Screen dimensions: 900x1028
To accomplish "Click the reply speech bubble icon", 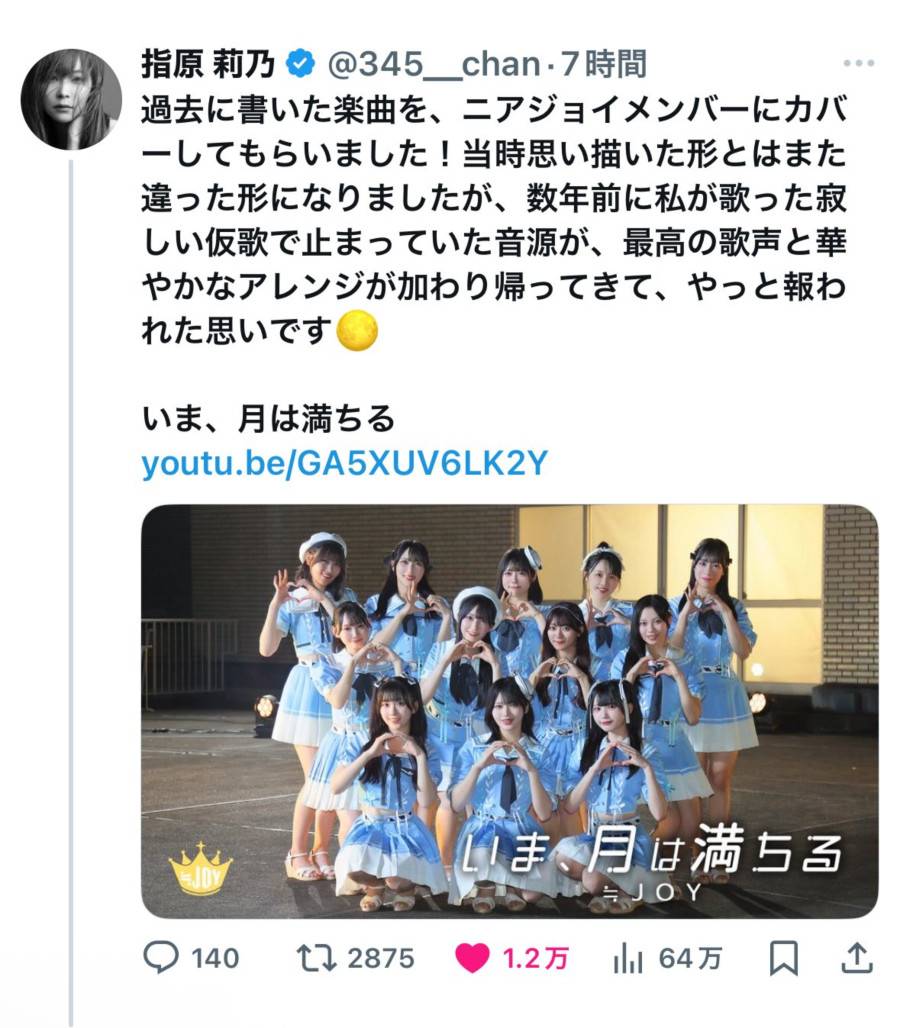I will tap(161, 957).
